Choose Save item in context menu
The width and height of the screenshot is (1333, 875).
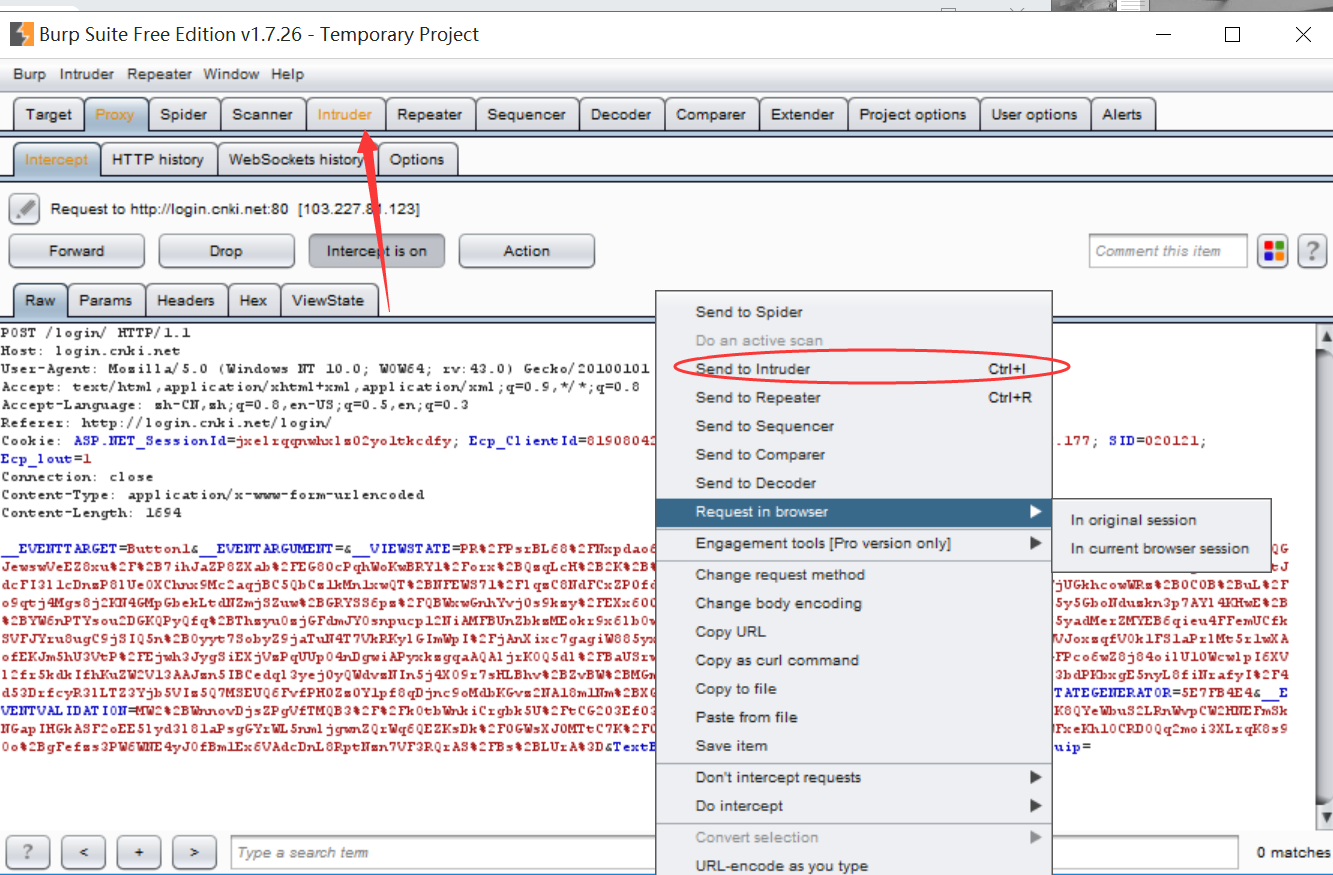pyautogui.click(x=854, y=745)
